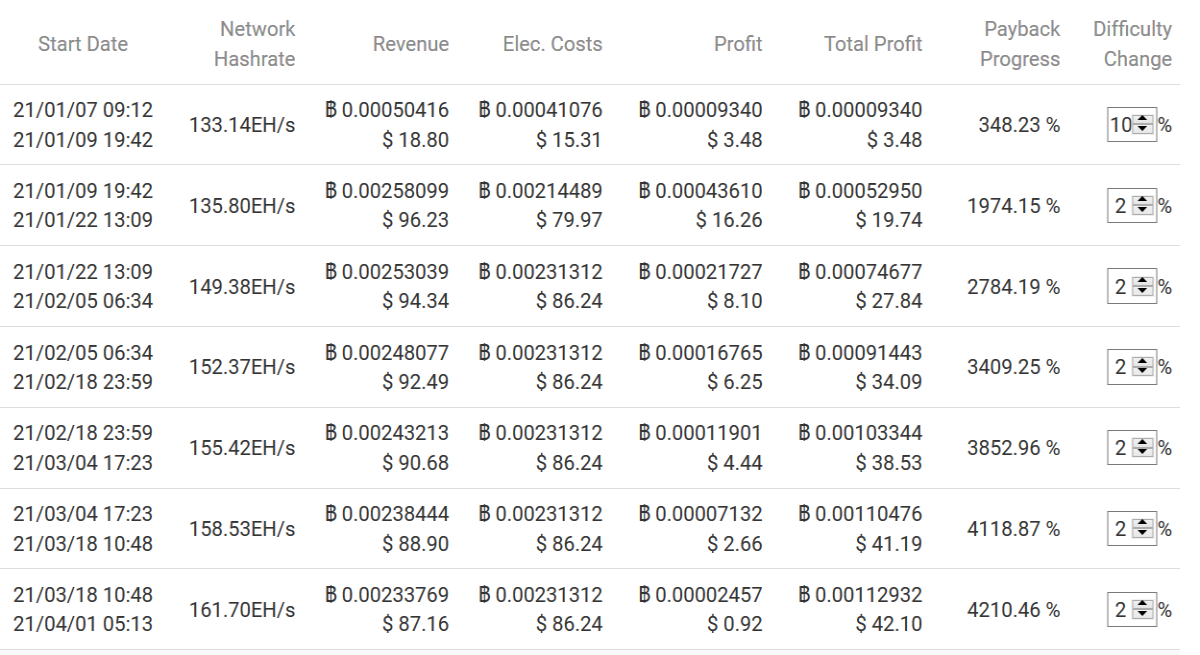The image size is (1200, 655).
Task: Click total profit ฿ 0.00112932
Action: (860, 595)
